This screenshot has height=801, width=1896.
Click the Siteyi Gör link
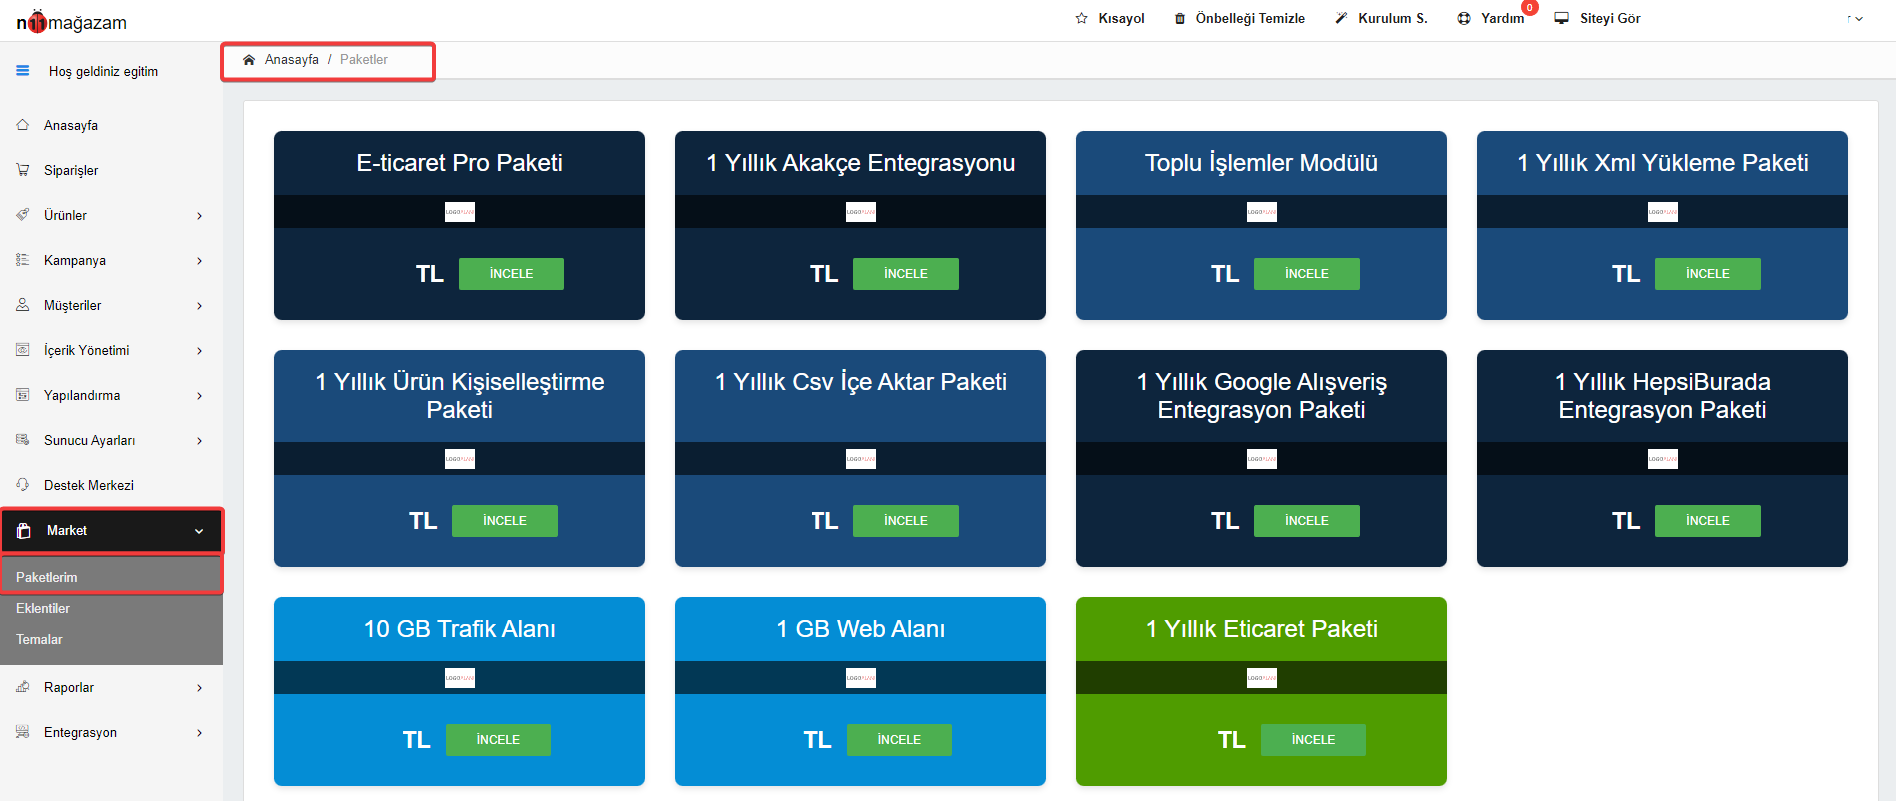(1610, 18)
